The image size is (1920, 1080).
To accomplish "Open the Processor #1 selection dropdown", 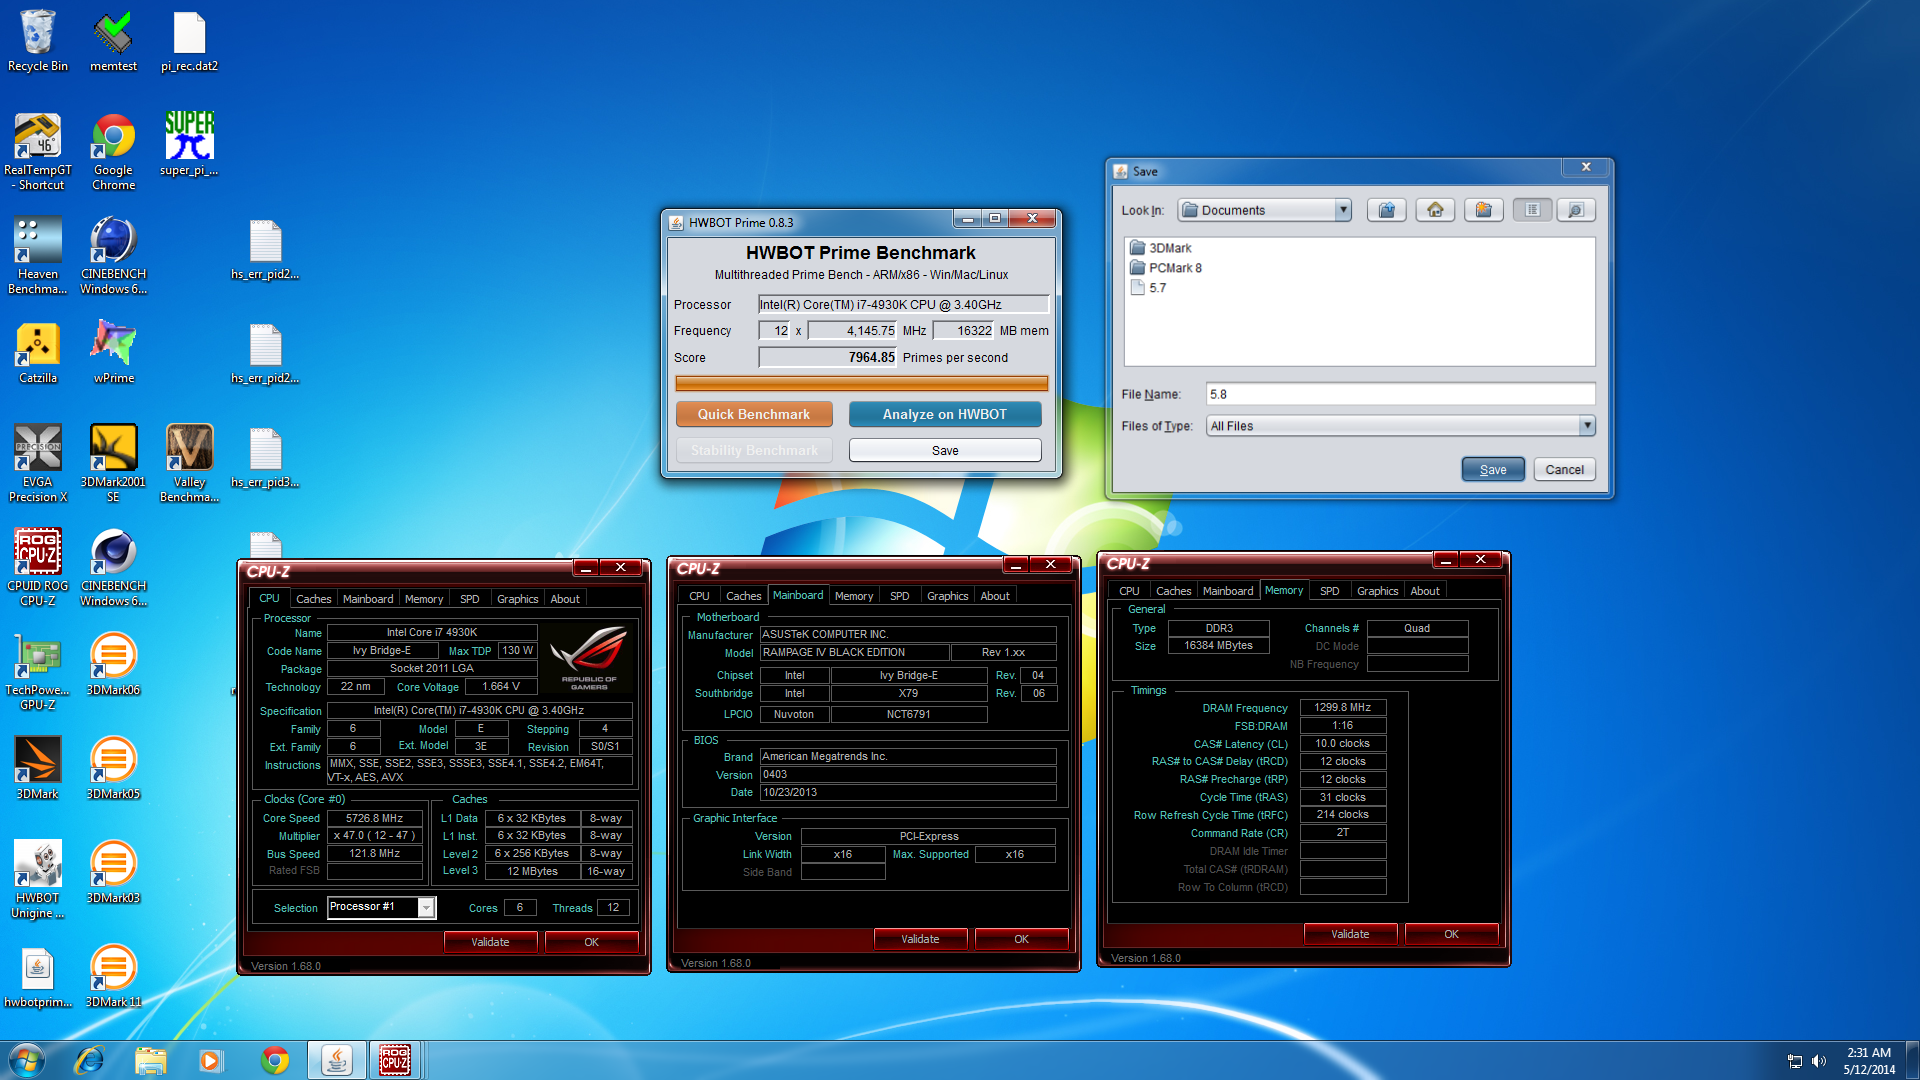I will [426, 907].
